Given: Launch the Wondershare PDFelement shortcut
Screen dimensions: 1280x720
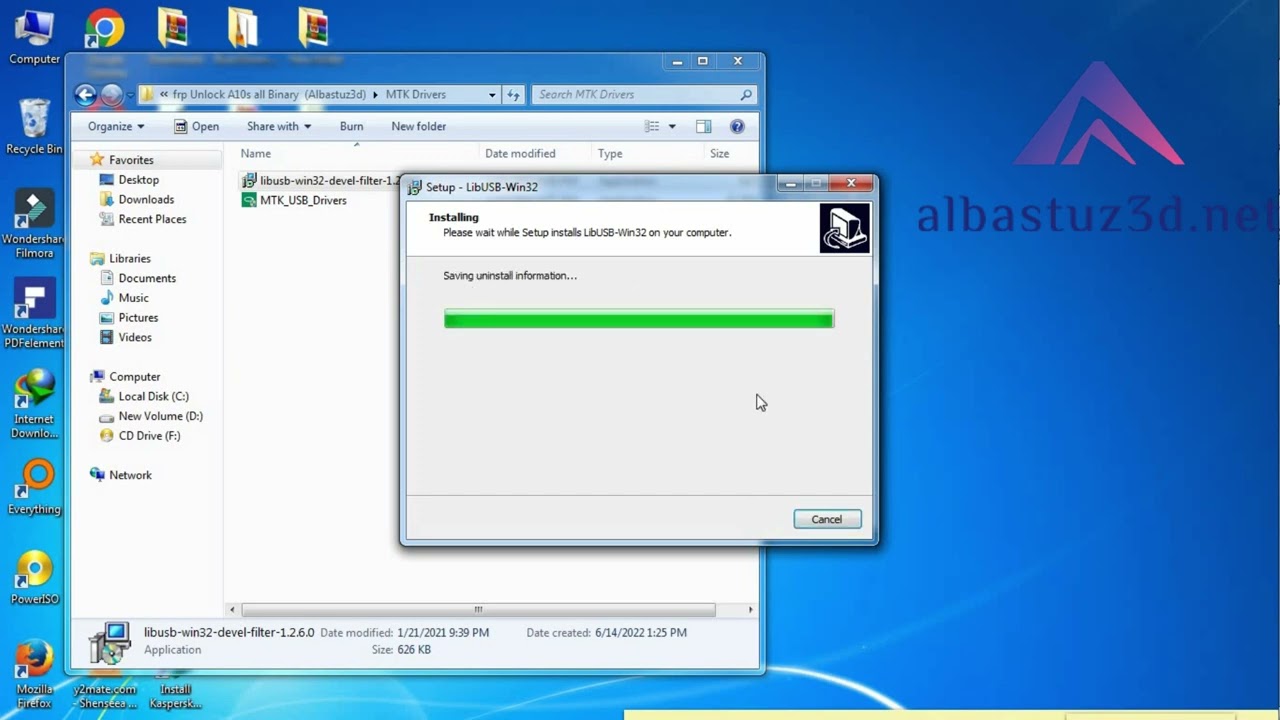Looking at the screenshot, I should click(34, 314).
